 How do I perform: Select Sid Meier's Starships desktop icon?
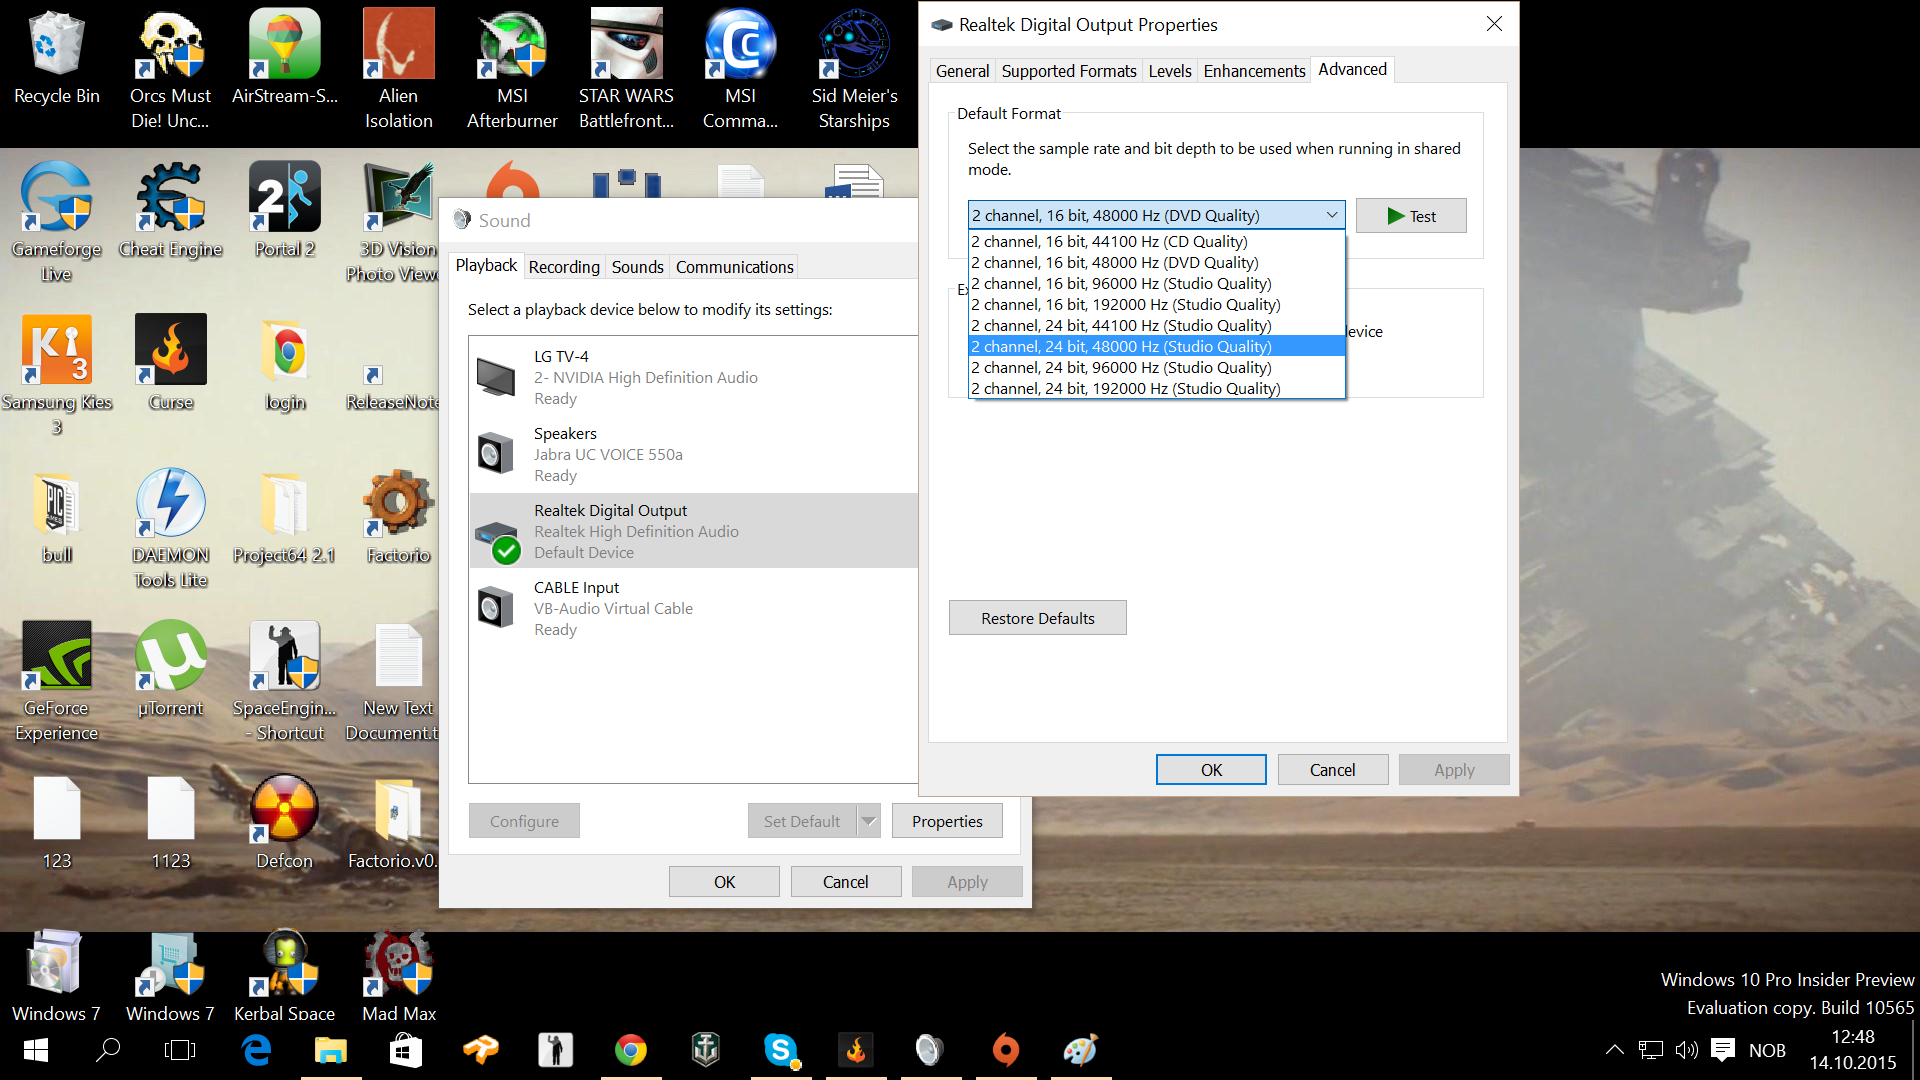pyautogui.click(x=855, y=70)
